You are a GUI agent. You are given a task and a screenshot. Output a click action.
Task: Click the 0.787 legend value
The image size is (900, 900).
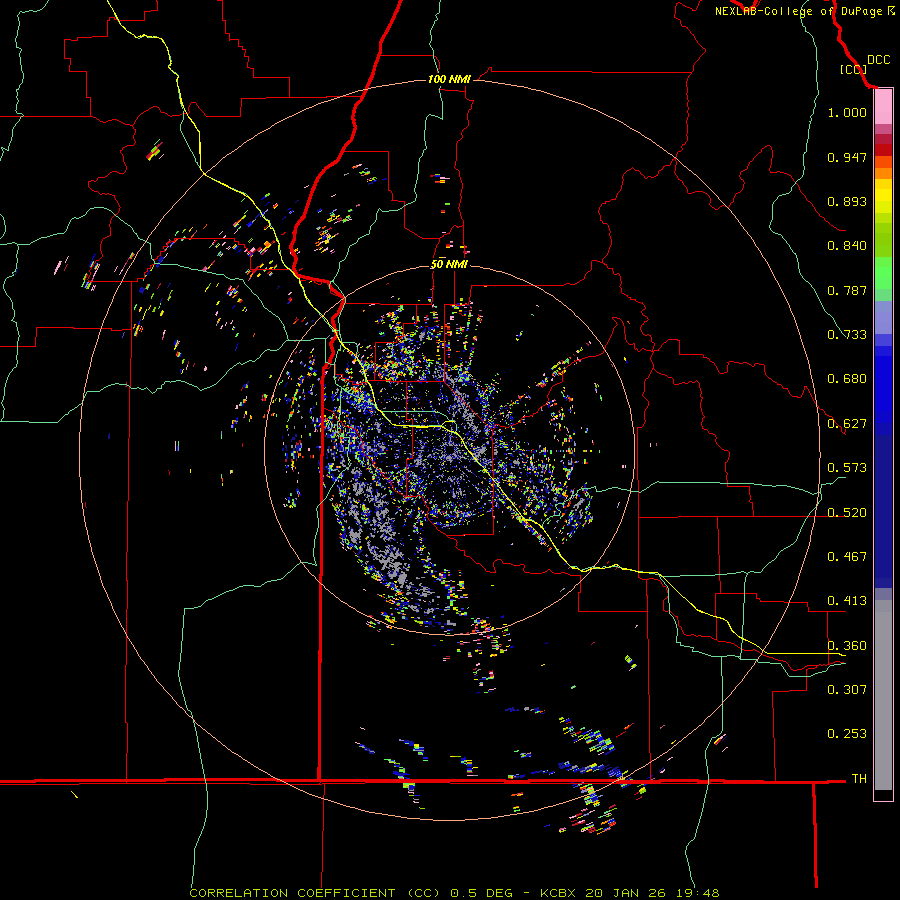coord(847,290)
